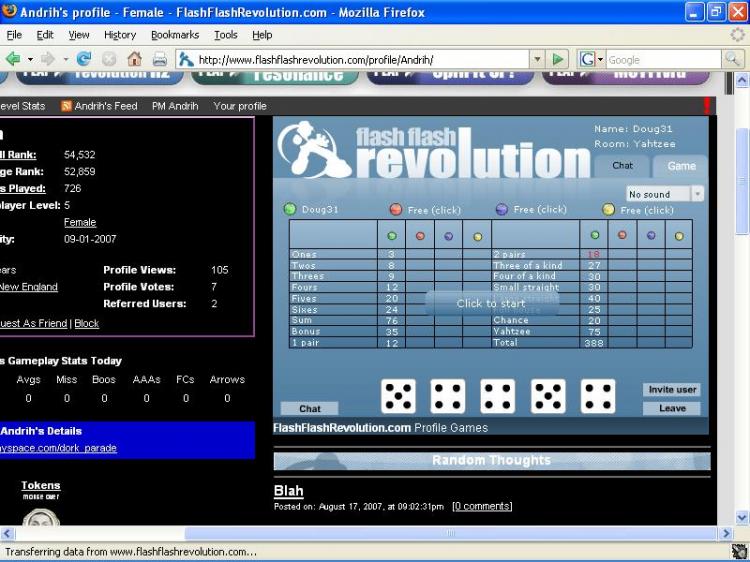
Task: Click the printer icon in the toolbar
Action: click(x=160, y=59)
